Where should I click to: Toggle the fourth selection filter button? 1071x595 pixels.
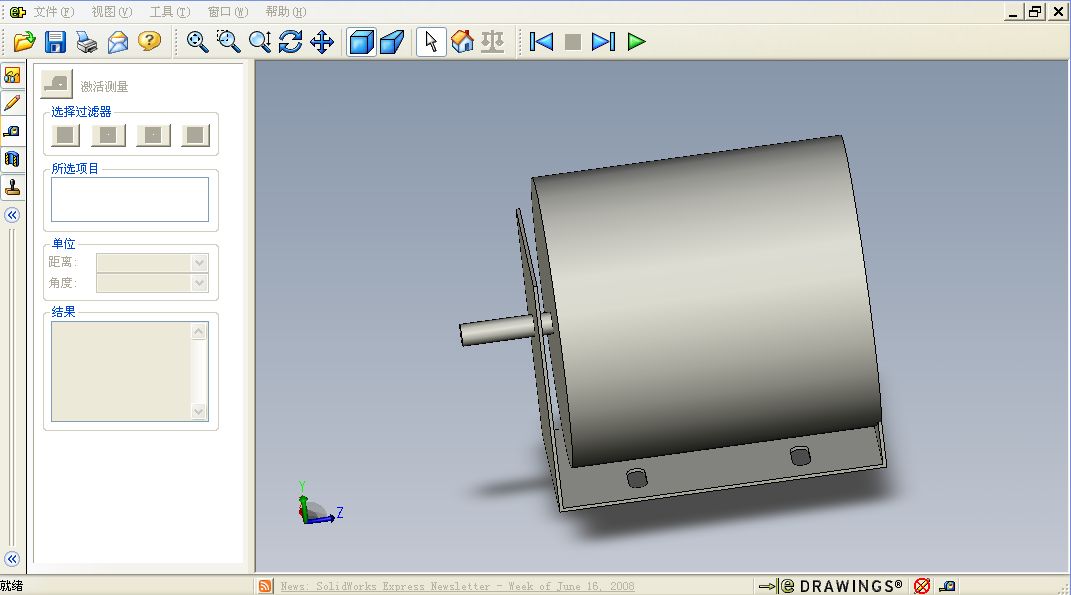coord(195,135)
